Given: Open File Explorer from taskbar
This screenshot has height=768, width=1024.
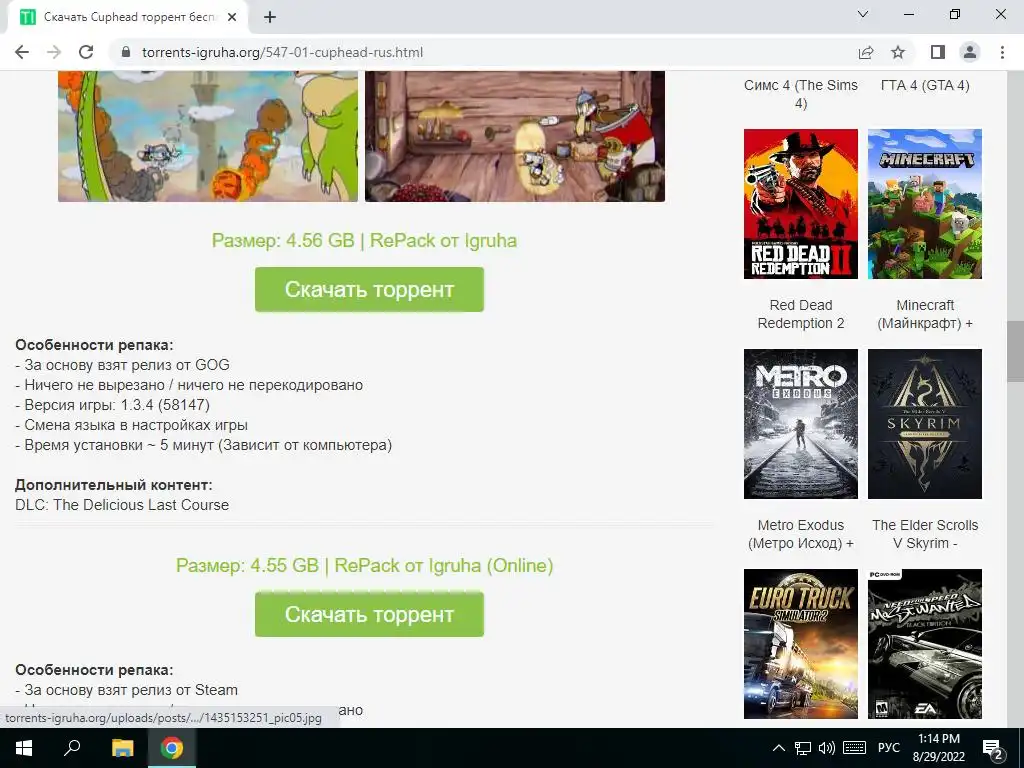Looking at the screenshot, I should pos(122,748).
